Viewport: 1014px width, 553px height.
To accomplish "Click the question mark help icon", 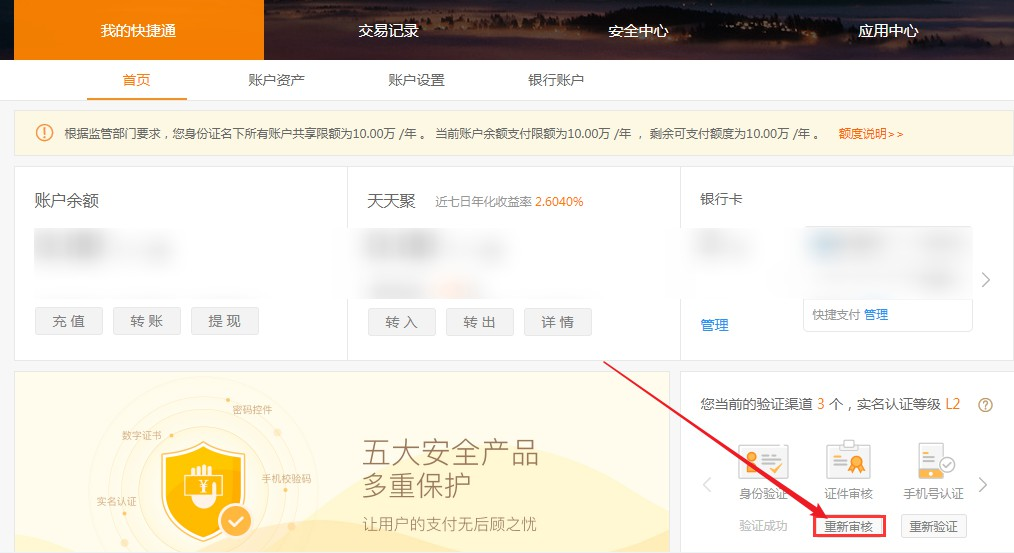I will tap(985, 405).
